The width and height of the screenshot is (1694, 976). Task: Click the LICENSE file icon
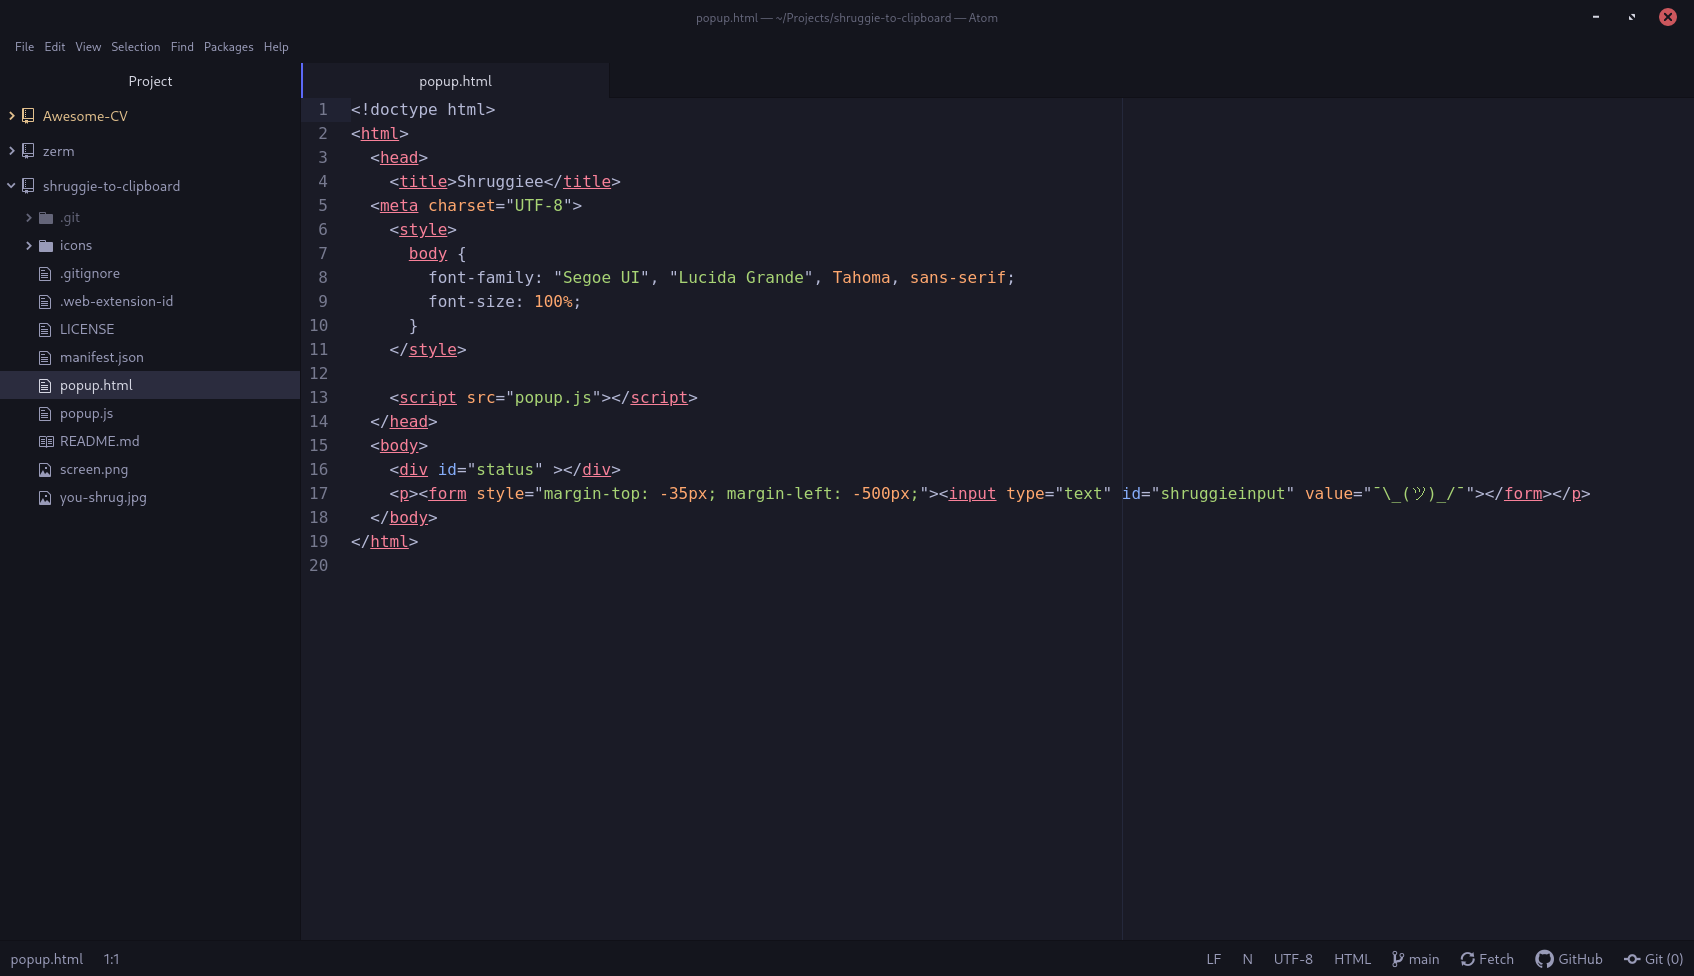pos(45,329)
